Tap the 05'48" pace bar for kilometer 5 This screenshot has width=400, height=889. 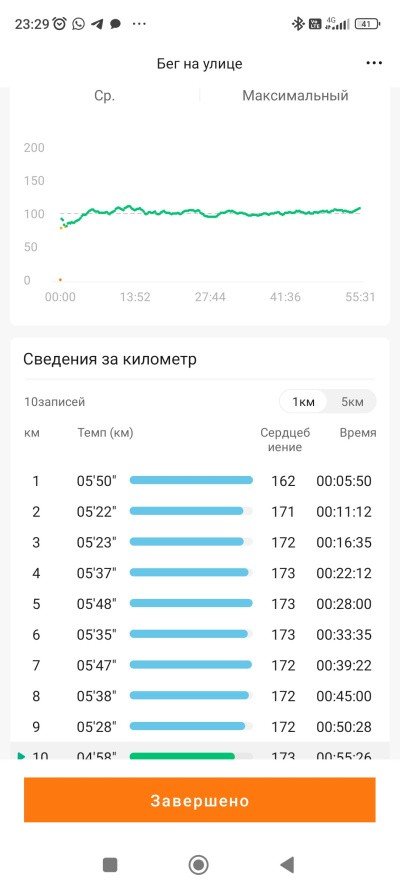pos(191,603)
